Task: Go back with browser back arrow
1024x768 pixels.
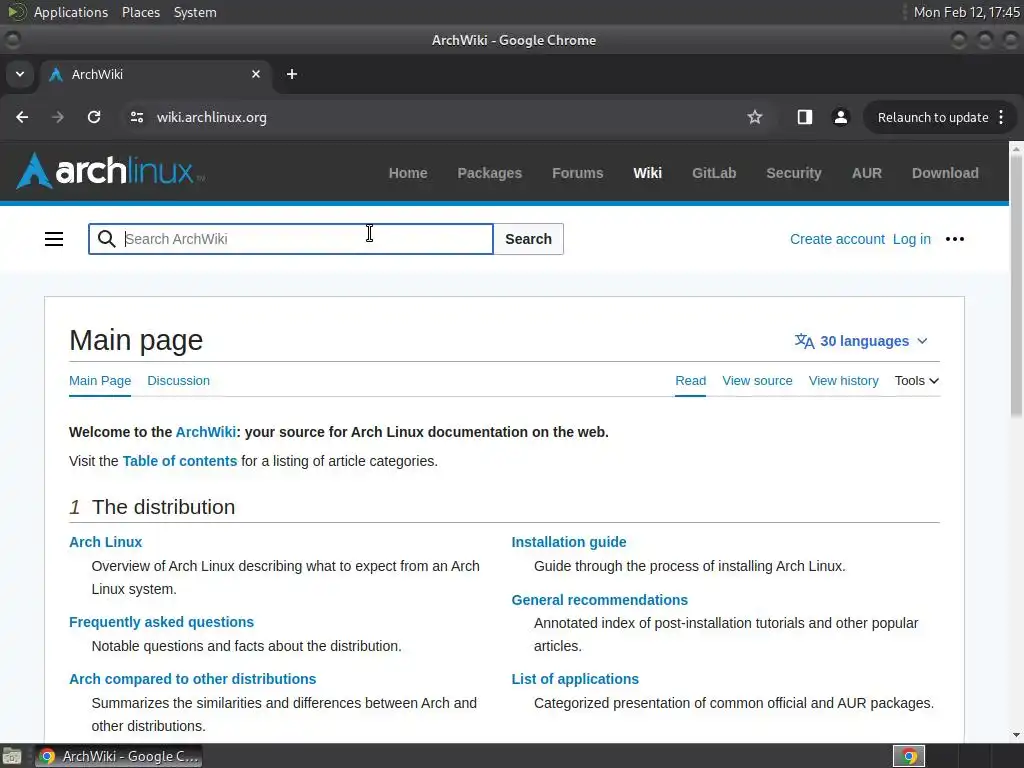Action: [x=22, y=117]
